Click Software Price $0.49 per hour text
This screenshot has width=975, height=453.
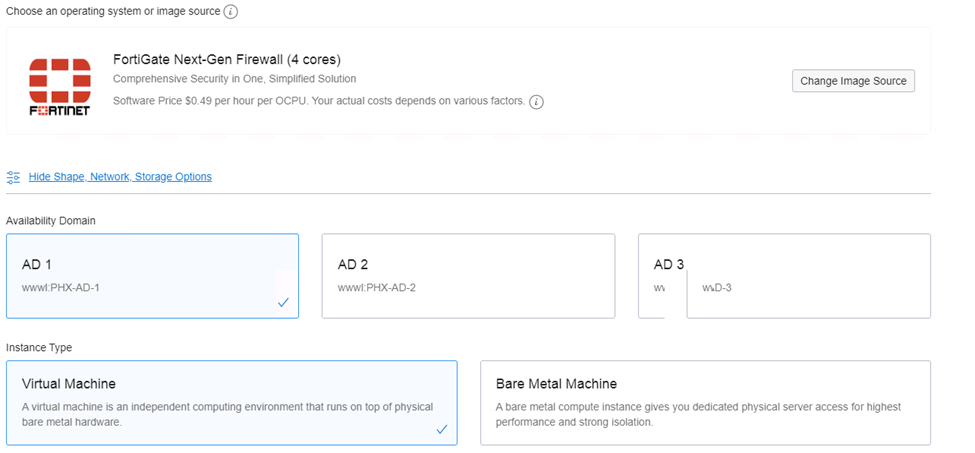(319, 101)
